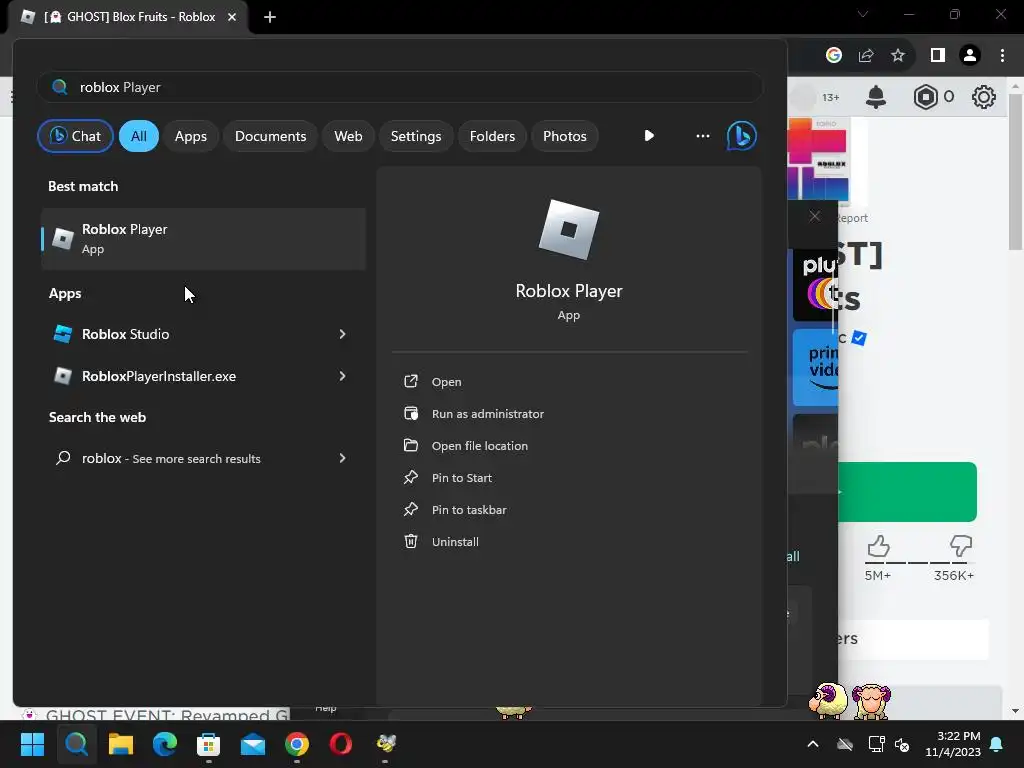
Task: Show more search filters arrow
Action: (x=648, y=136)
